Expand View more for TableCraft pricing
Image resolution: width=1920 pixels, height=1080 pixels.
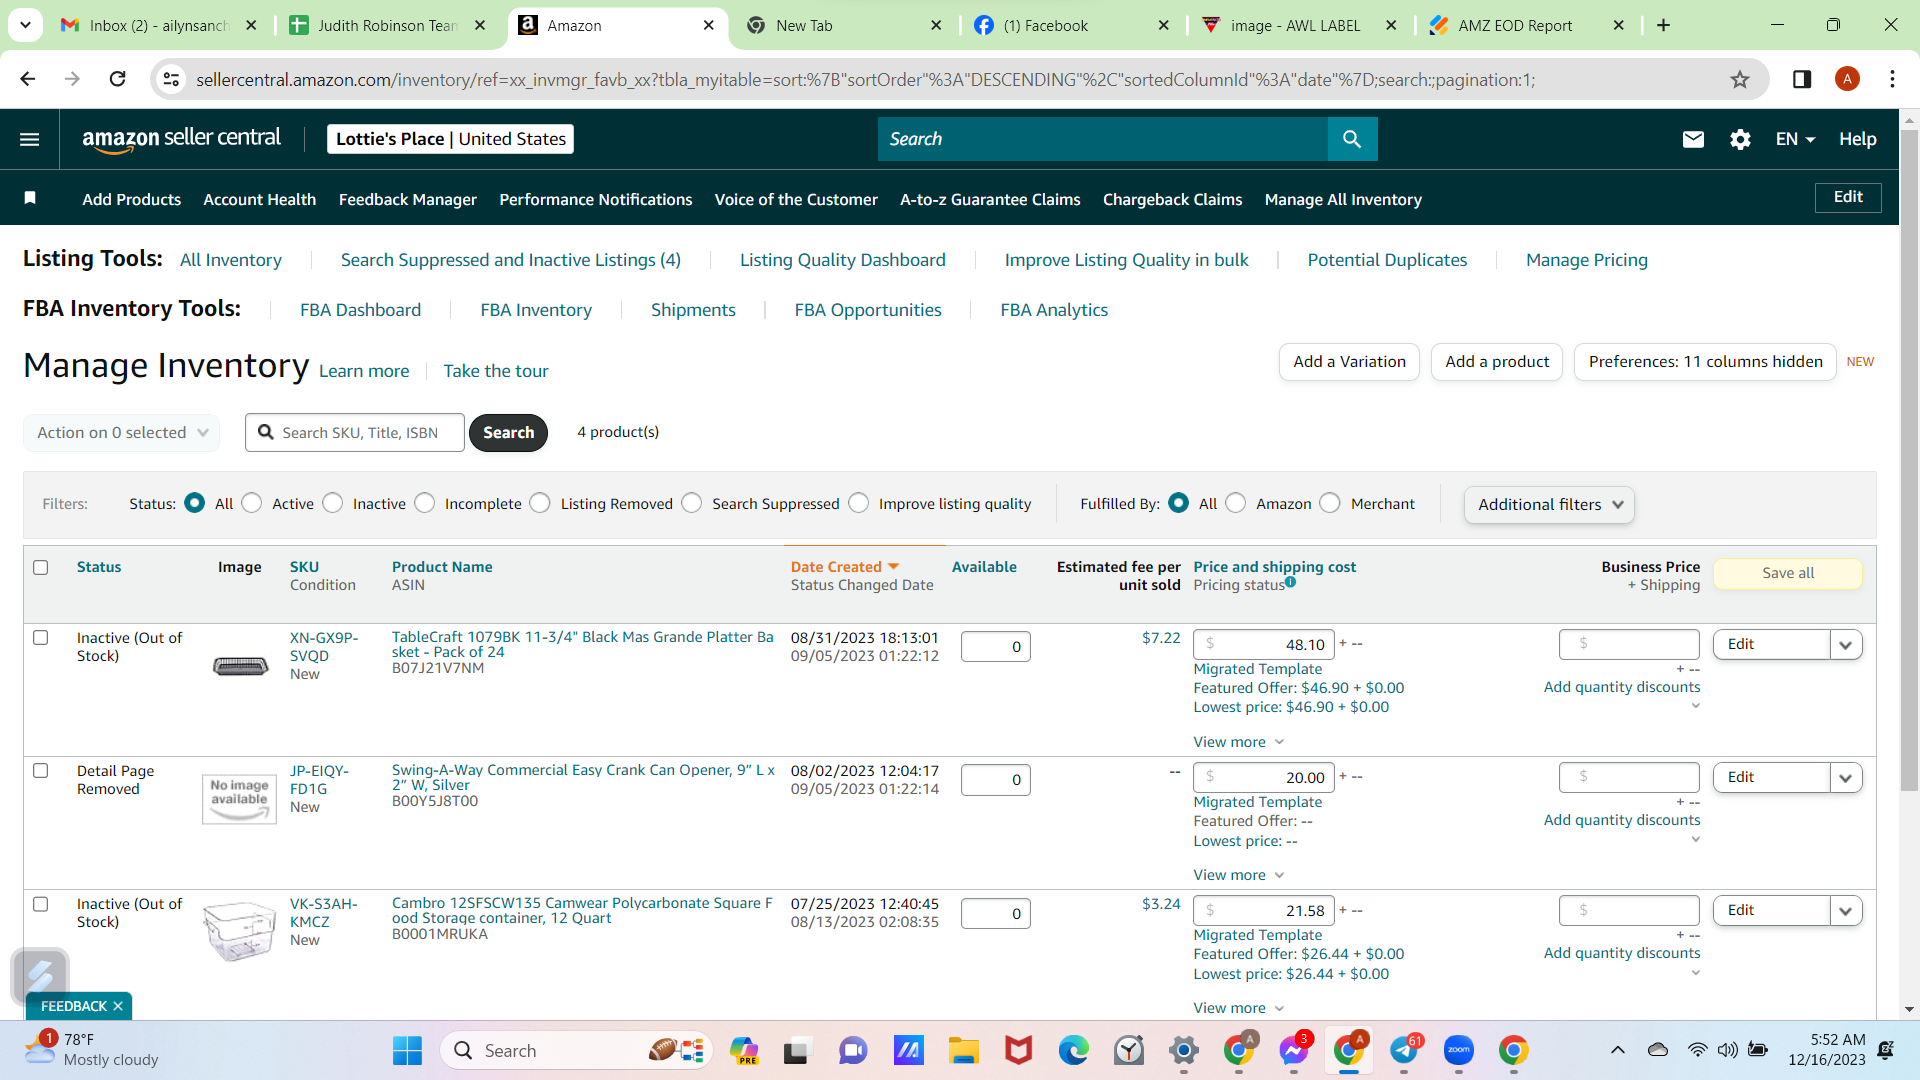coord(1238,742)
